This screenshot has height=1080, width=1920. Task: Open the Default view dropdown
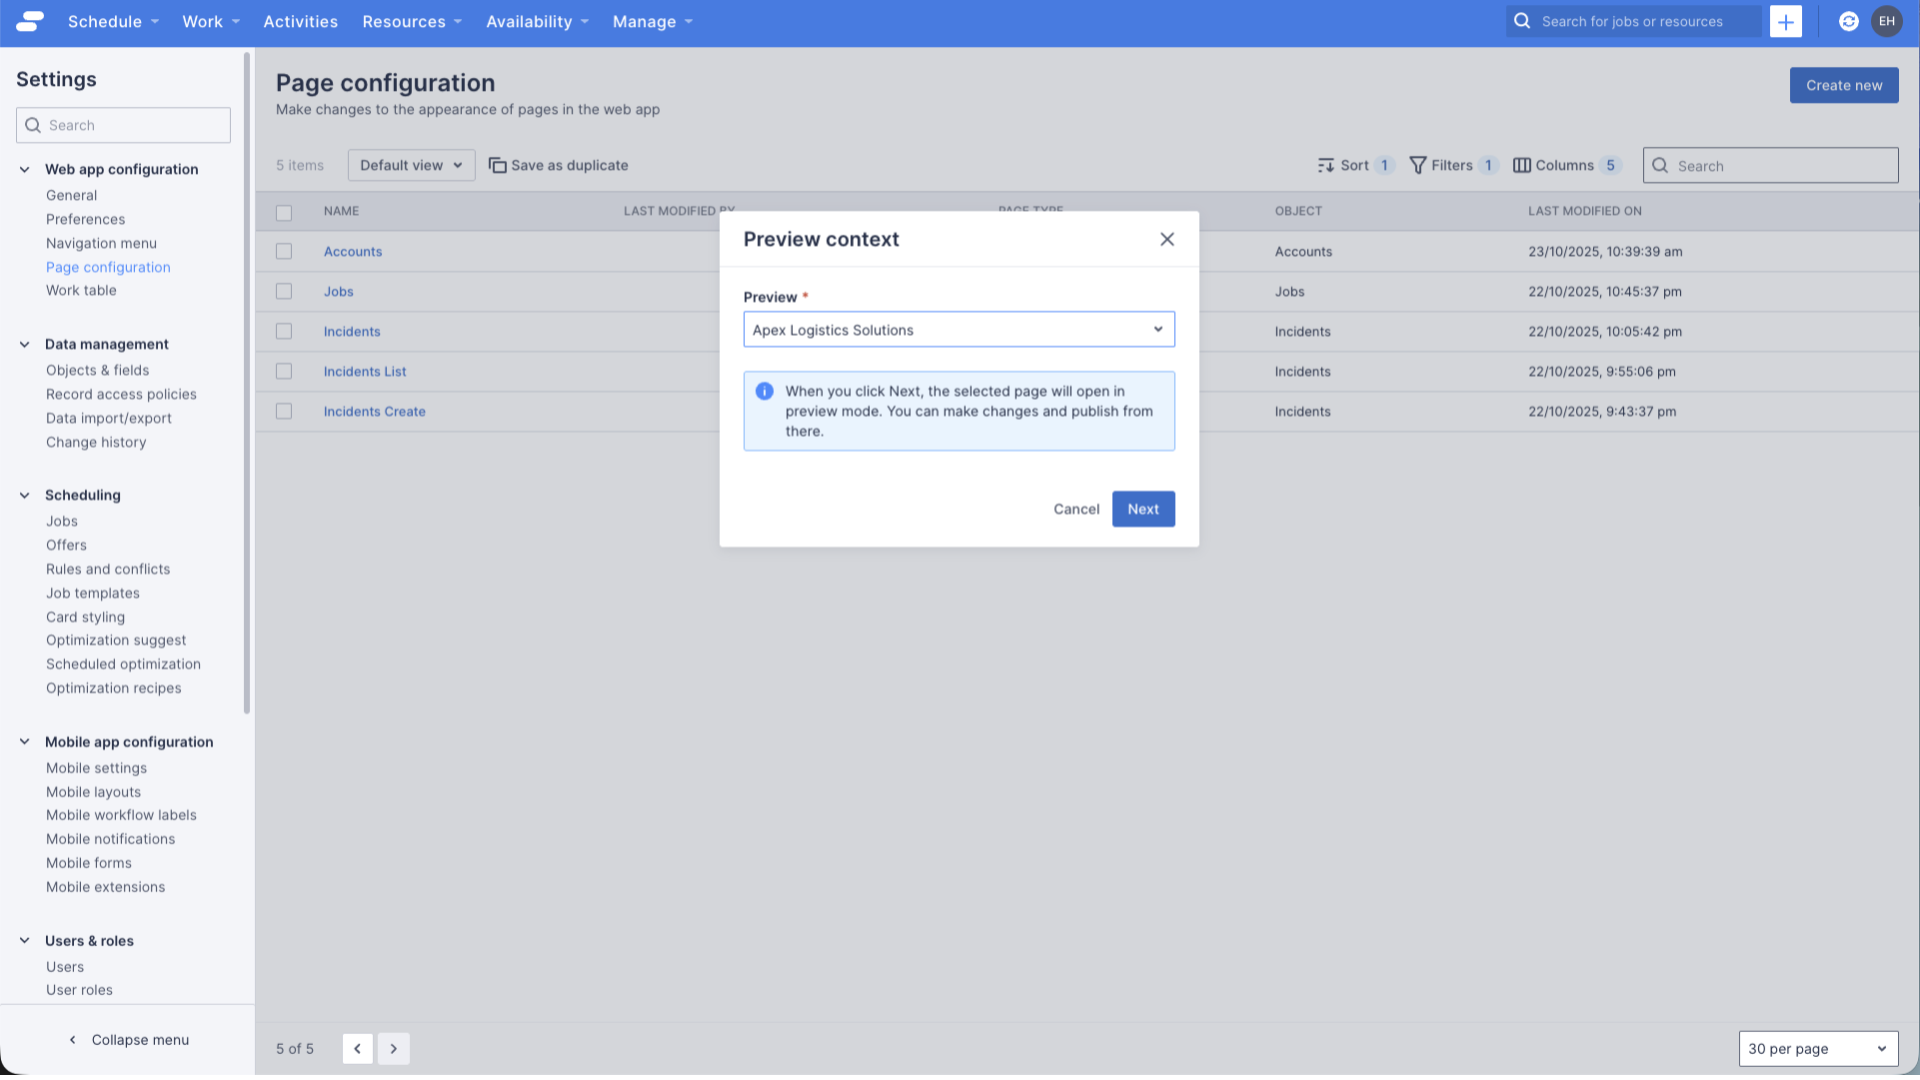pyautogui.click(x=411, y=165)
